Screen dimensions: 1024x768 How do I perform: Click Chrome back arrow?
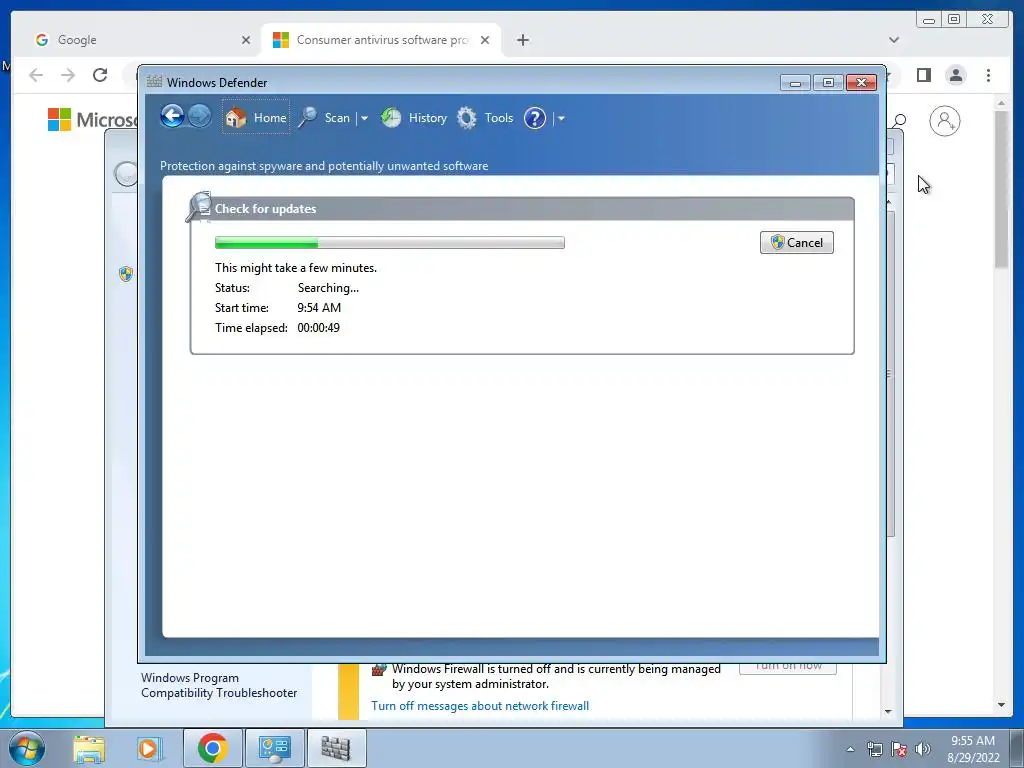36,75
